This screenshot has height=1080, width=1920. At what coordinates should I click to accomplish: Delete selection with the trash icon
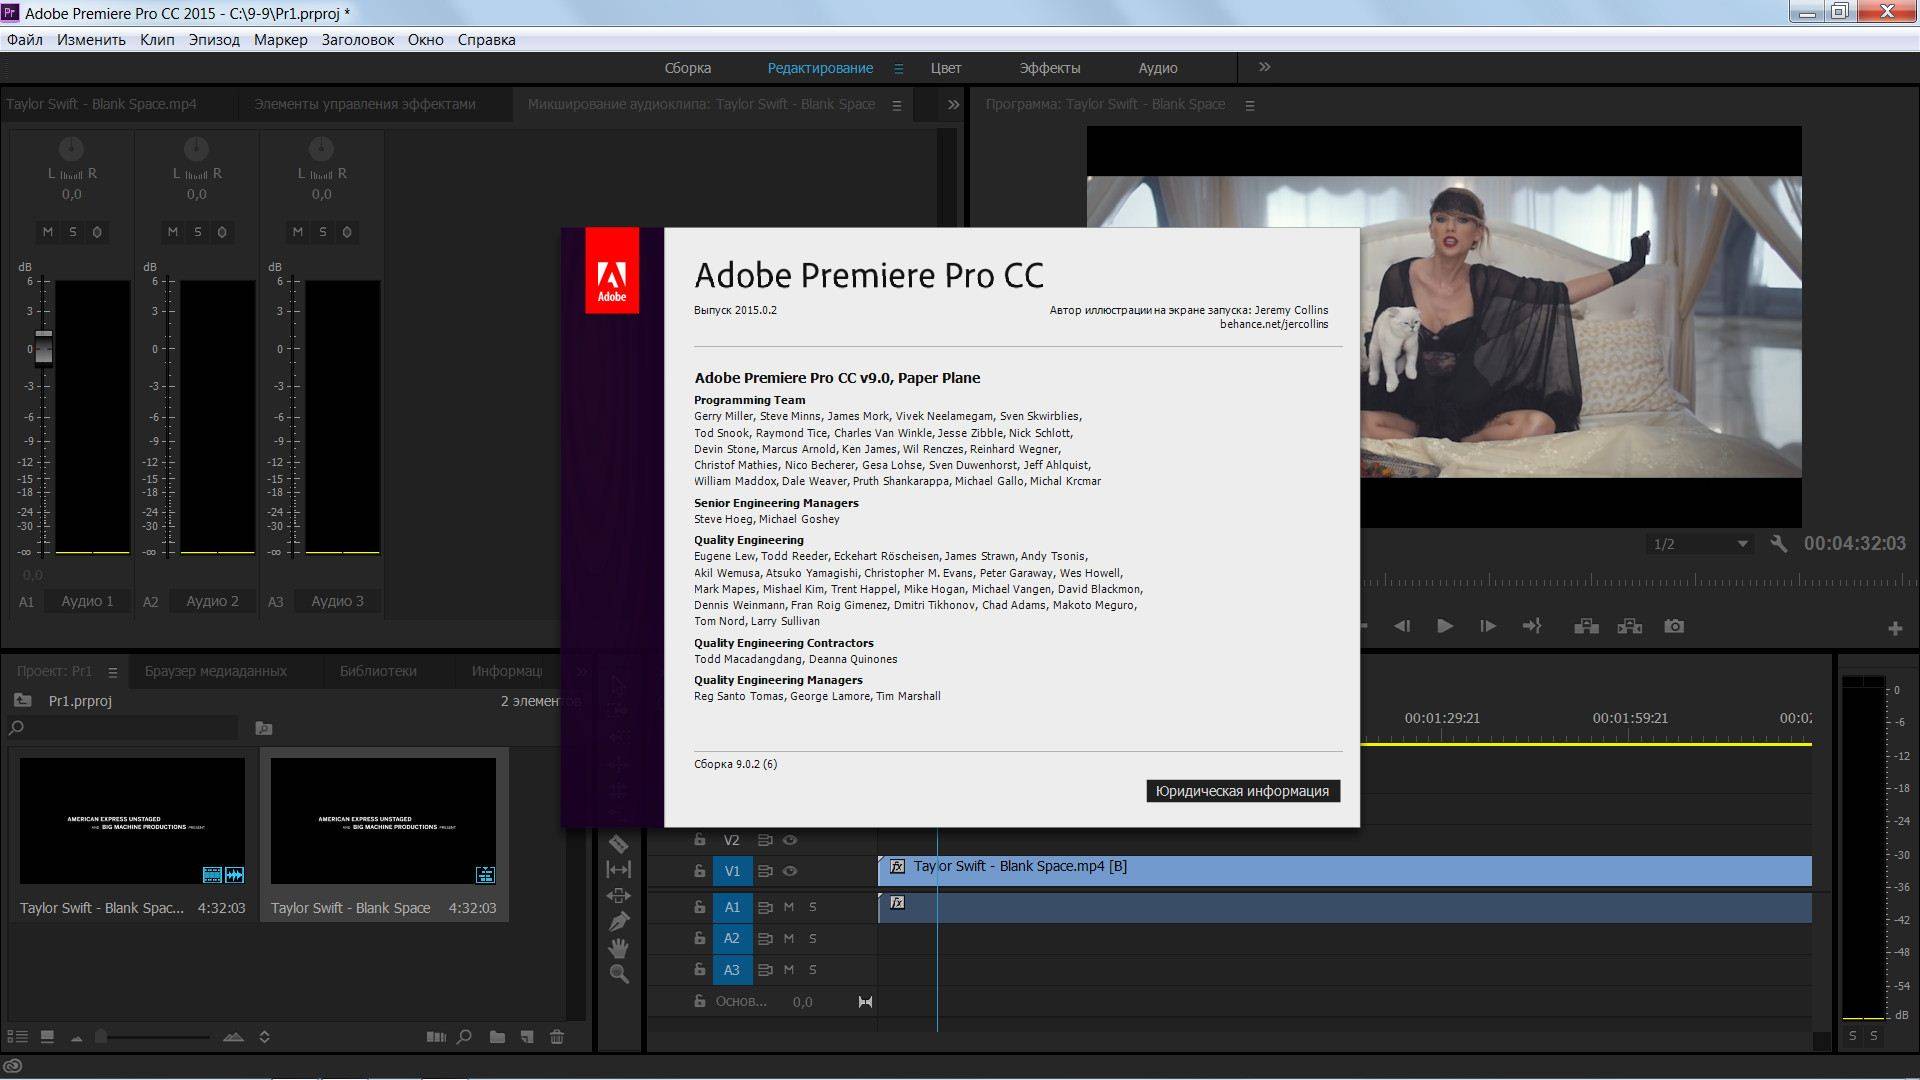[557, 1037]
